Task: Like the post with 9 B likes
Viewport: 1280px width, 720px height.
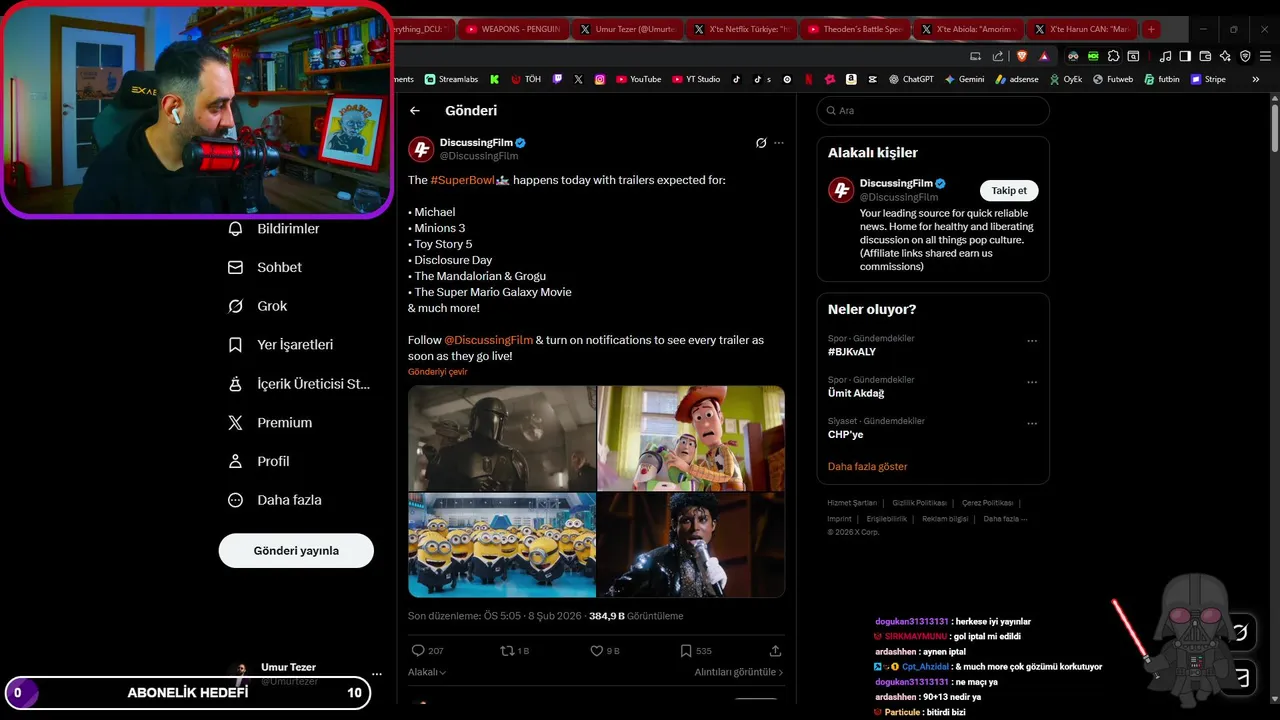Action: pos(605,651)
